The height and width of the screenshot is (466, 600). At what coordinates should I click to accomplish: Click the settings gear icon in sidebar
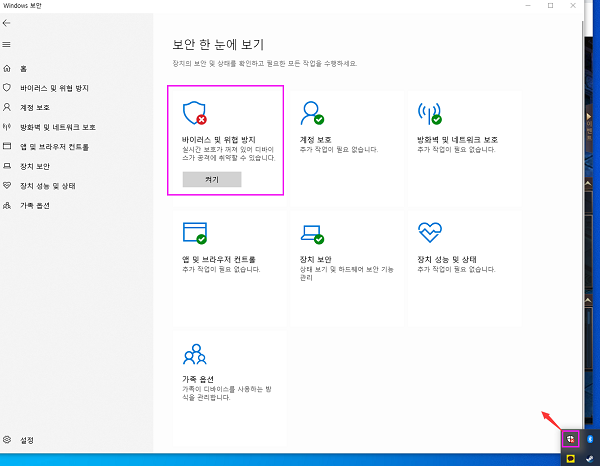[x=7, y=440]
